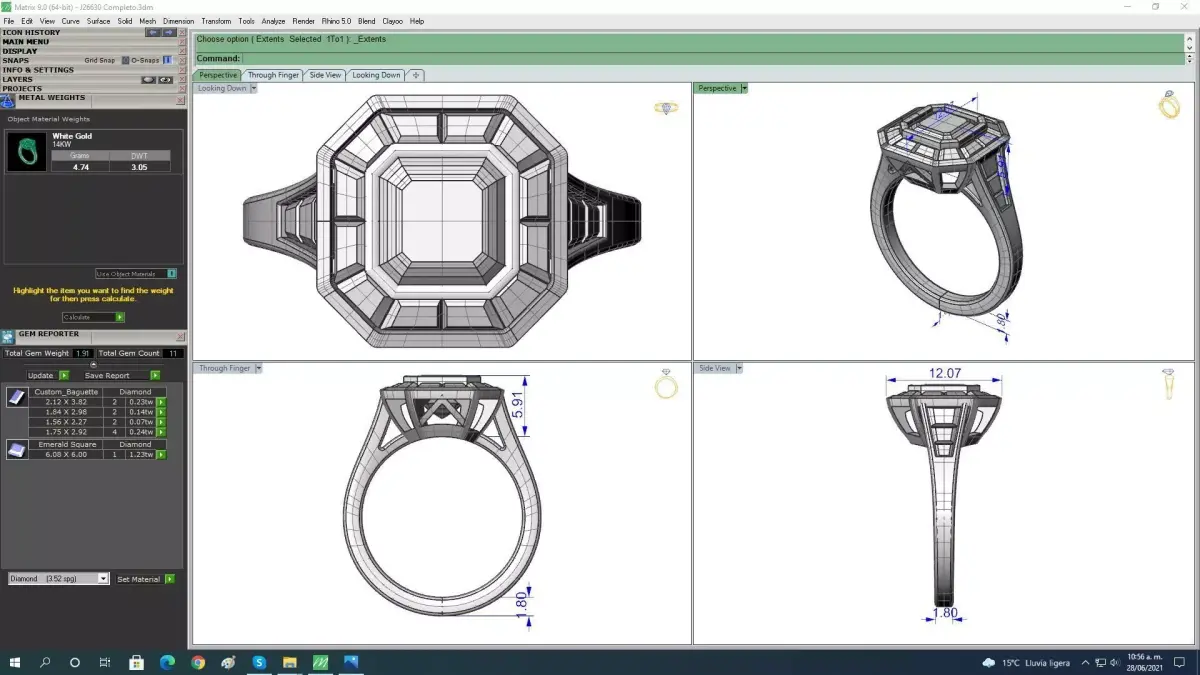Click the Icon History back arrow
Viewport: 1200px width, 675px height.
click(x=153, y=32)
